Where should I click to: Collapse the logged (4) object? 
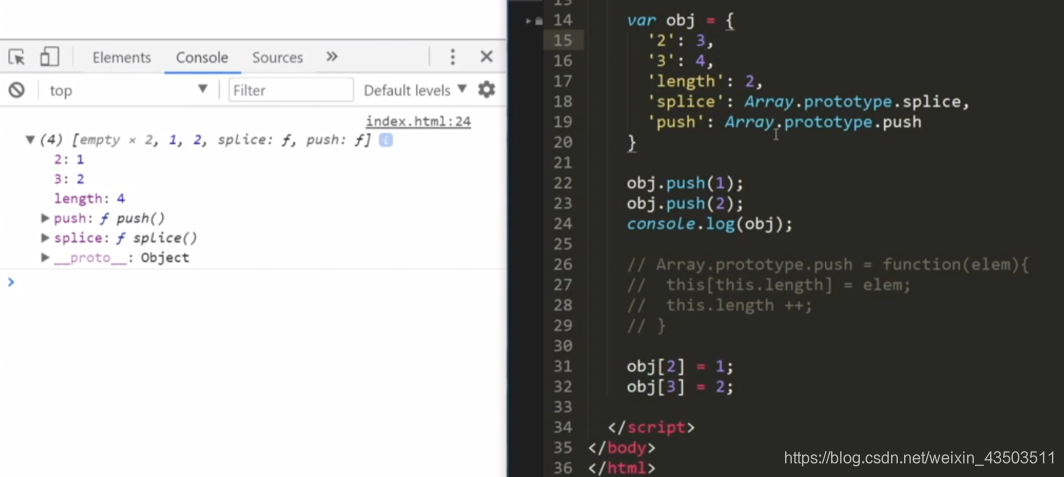30,140
